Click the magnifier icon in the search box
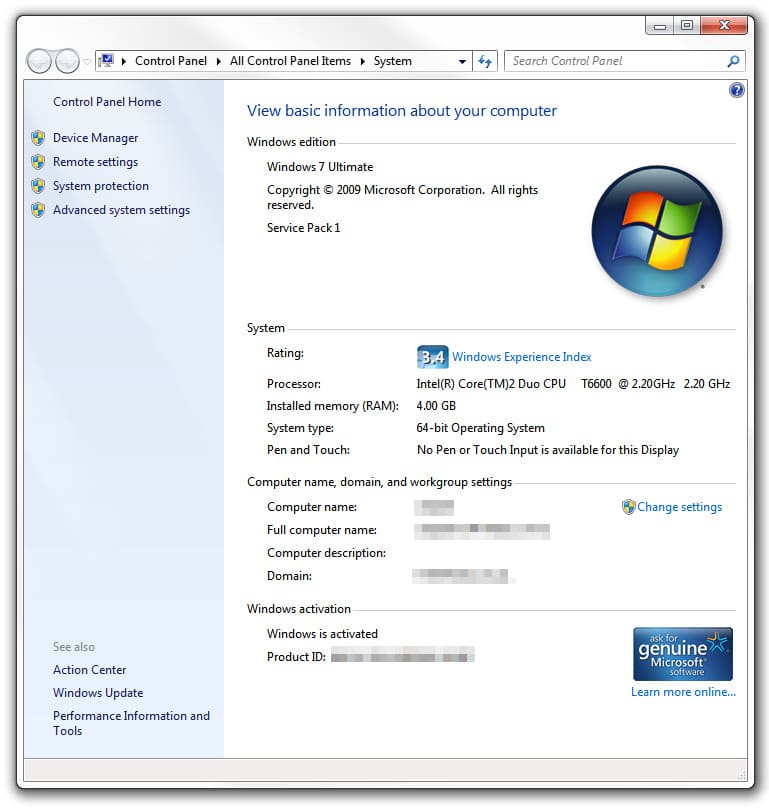Viewport: 769px width, 809px height. point(733,61)
